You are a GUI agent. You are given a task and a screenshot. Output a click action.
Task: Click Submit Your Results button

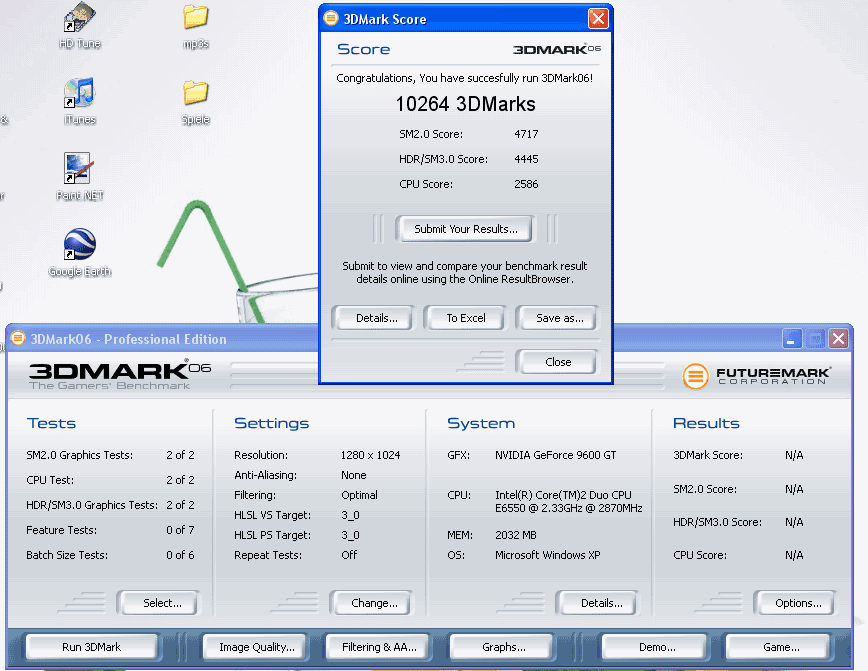click(x=466, y=229)
